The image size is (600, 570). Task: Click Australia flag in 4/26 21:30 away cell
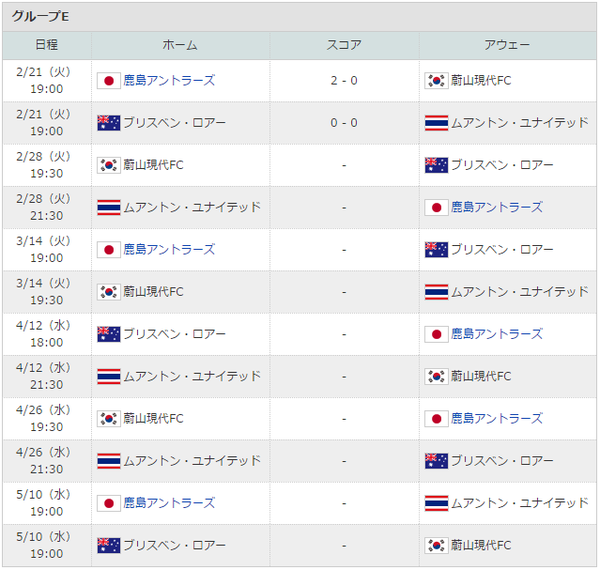coord(436,461)
